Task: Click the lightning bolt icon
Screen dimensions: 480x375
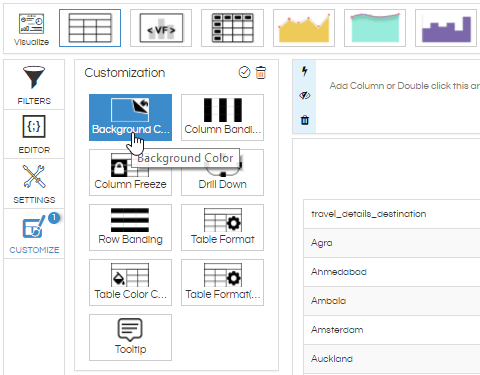Action: 304,71
